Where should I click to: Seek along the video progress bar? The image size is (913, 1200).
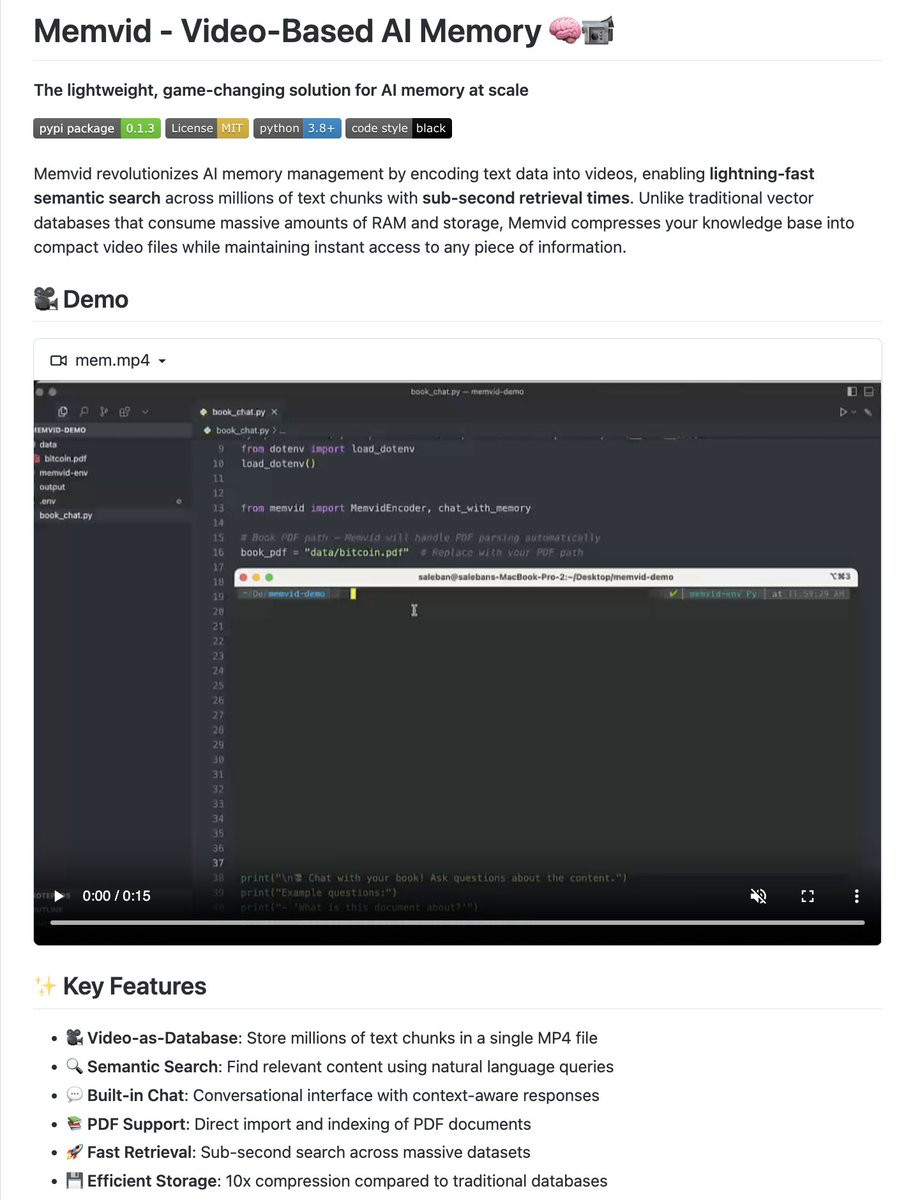pos(457,922)
